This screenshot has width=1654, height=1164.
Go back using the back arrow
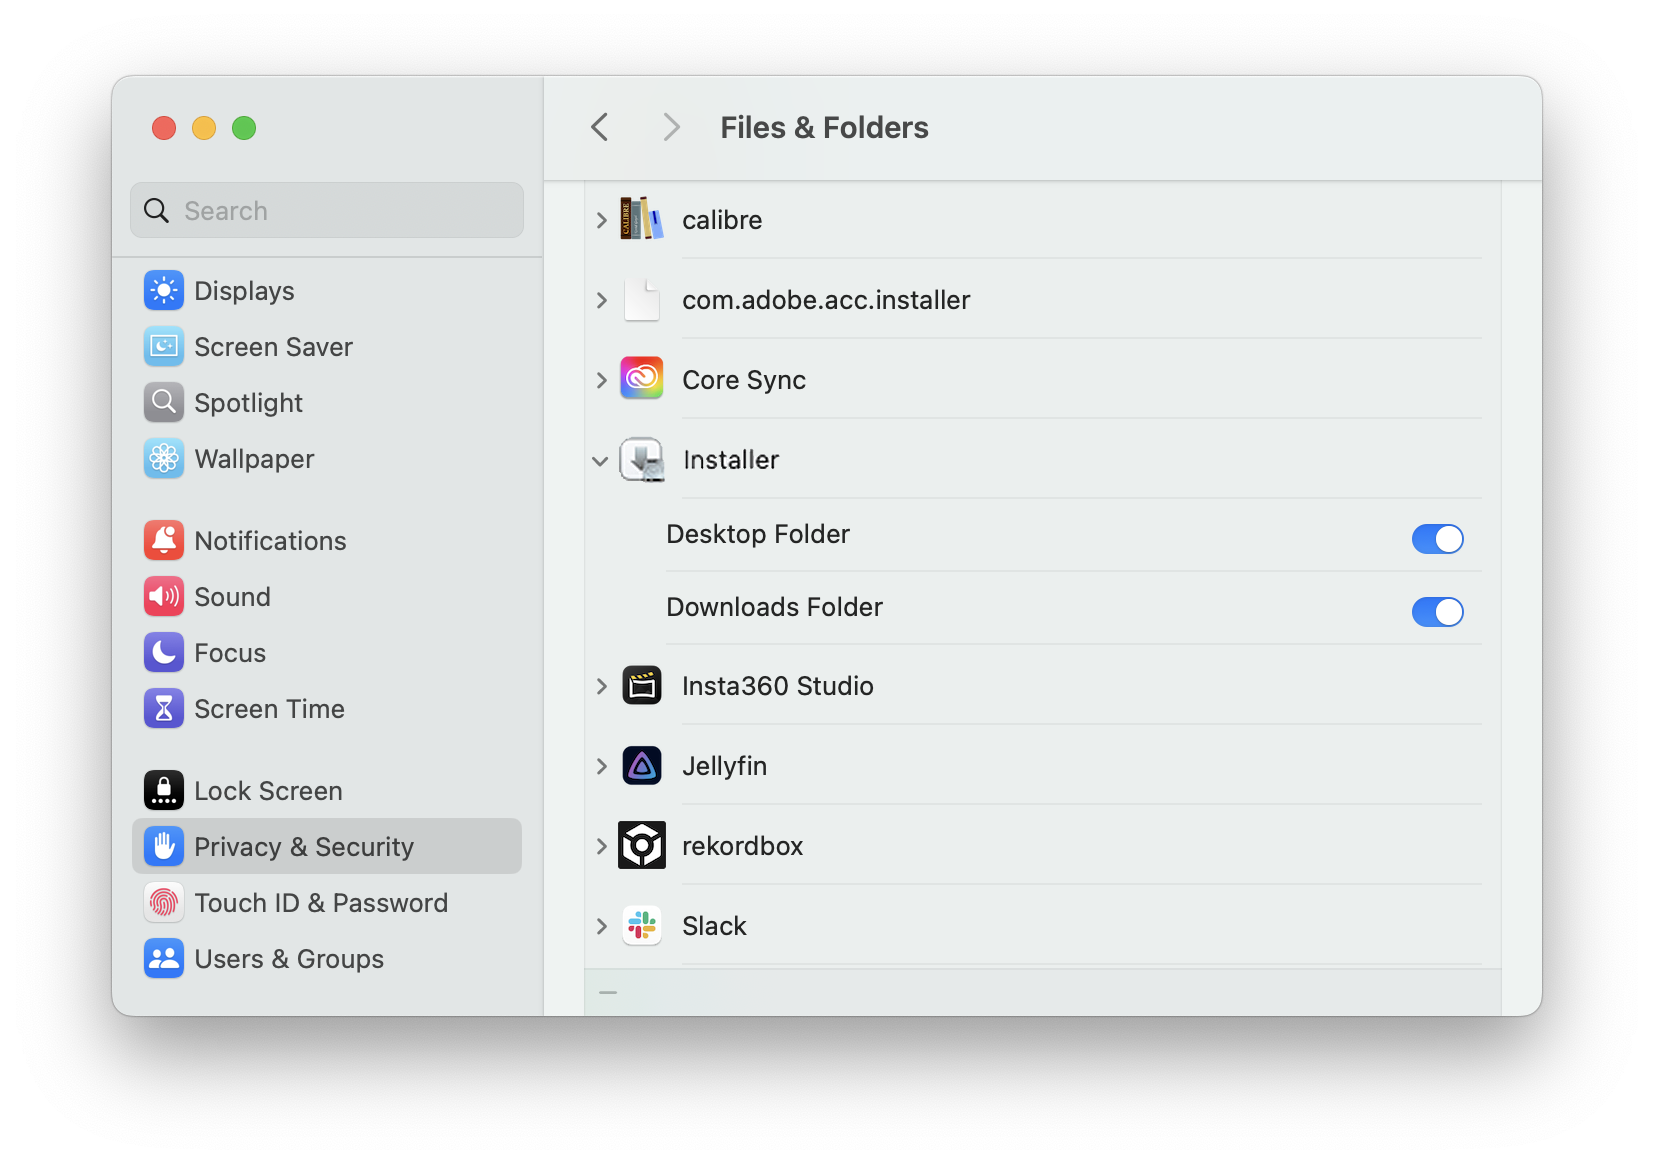pos(599,127)
